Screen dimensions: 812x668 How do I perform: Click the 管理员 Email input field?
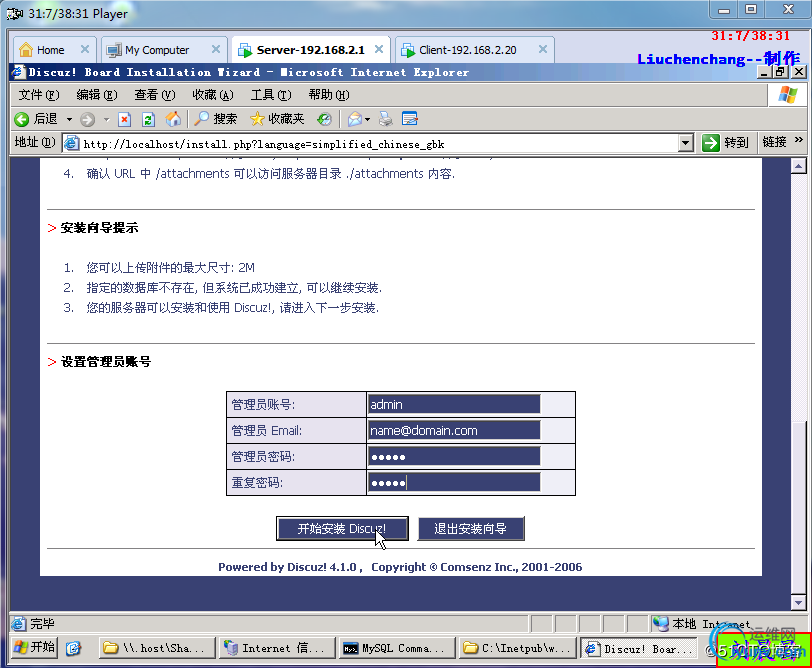[x=454, y=430]
